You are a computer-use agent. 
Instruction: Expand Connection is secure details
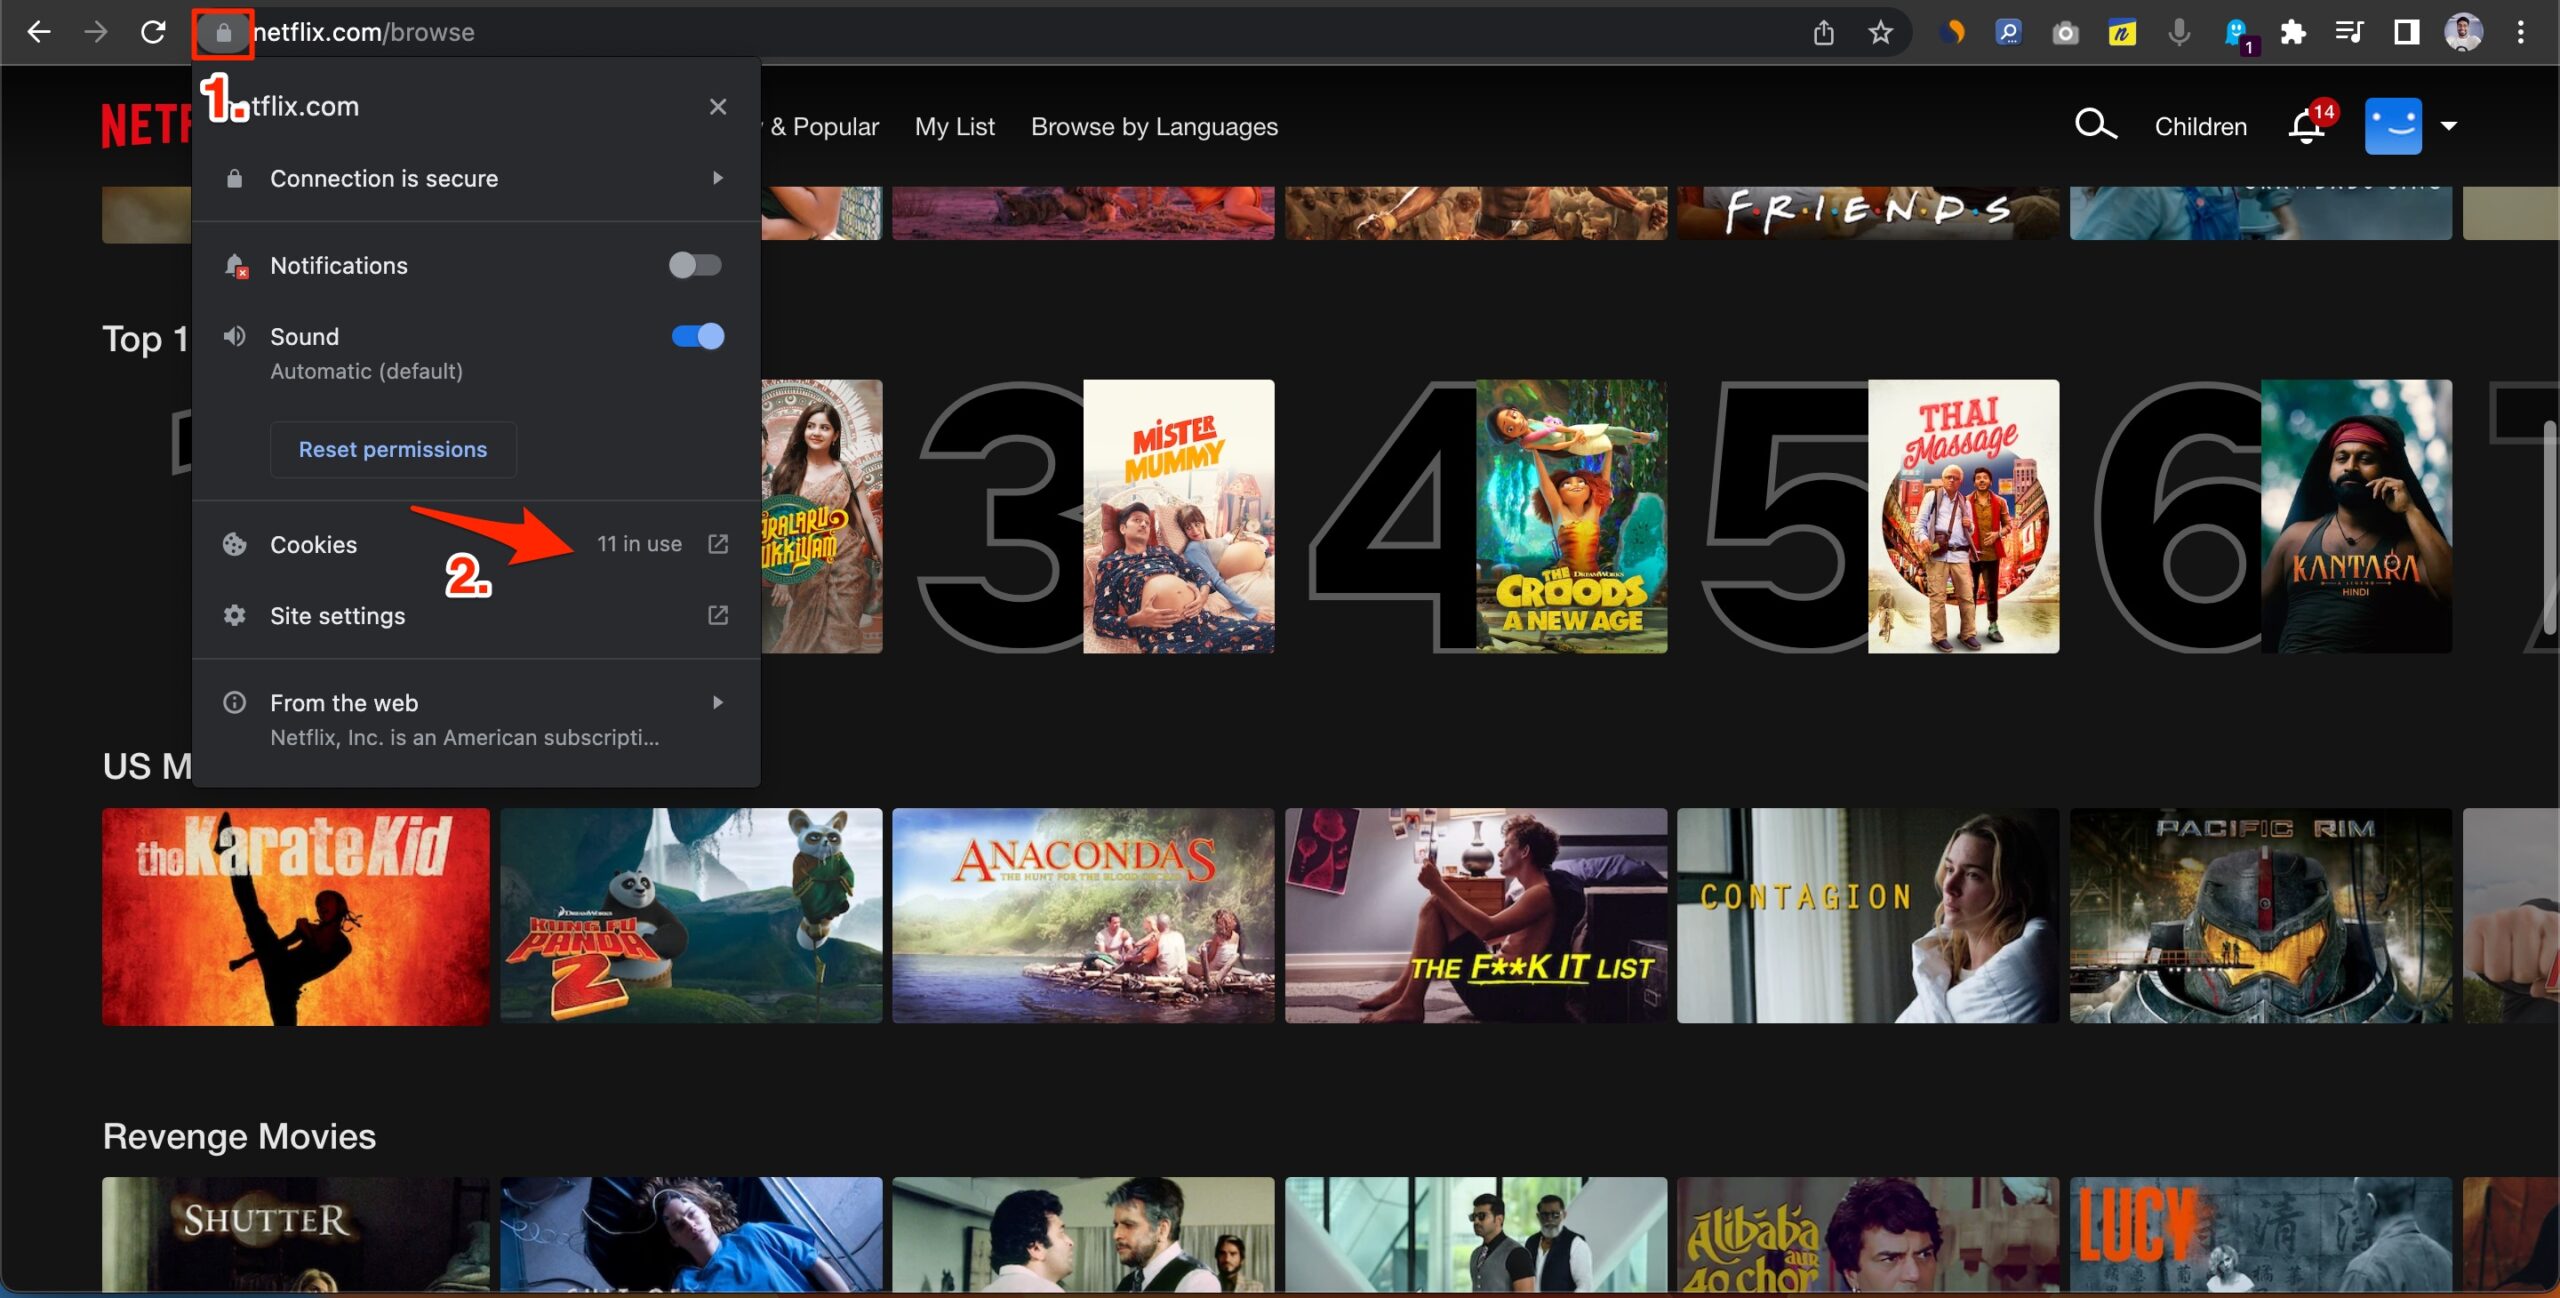coord(718,178)
